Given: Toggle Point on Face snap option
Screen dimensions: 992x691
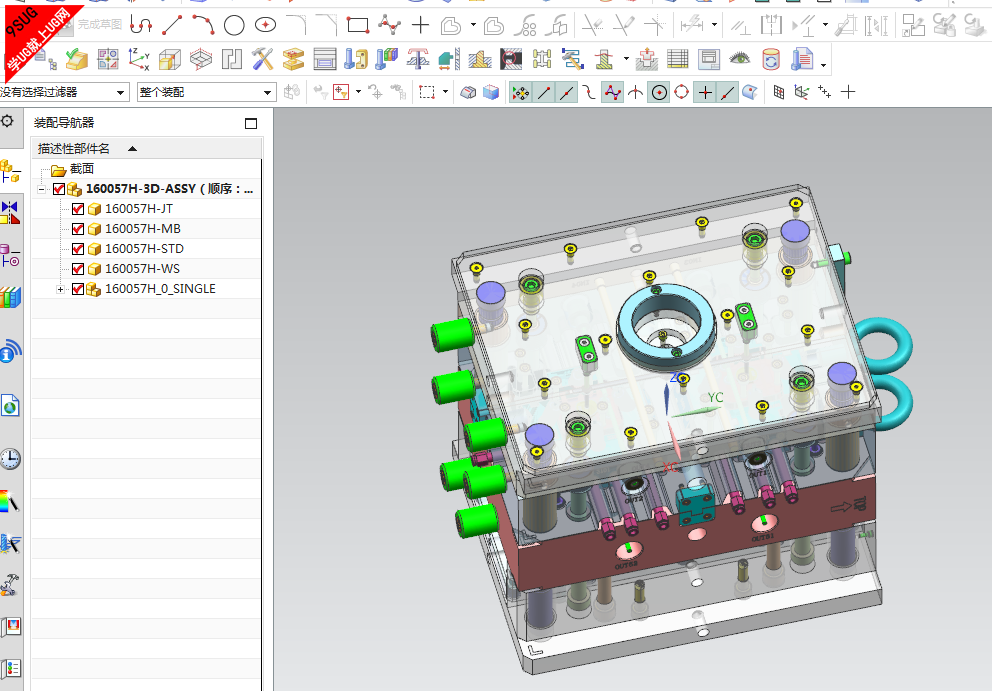Looking at the screenshot, I should 750,92.
